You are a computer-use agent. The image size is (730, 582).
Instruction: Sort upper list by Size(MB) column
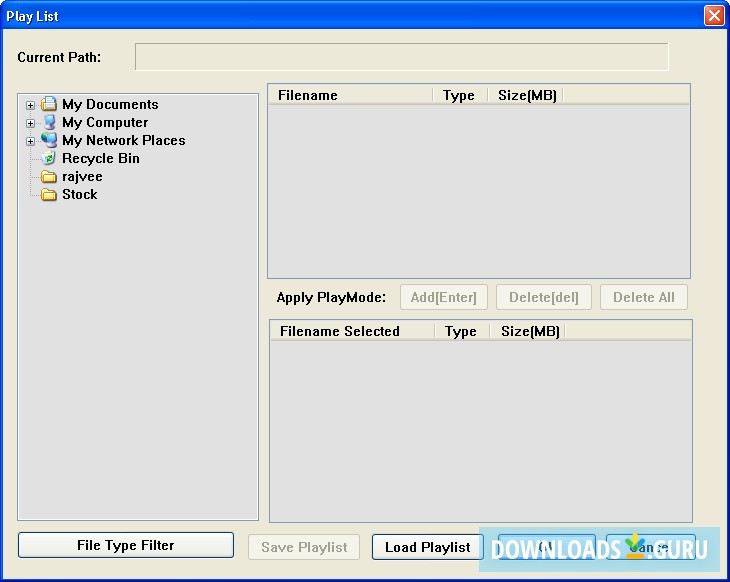click(526, 95)
